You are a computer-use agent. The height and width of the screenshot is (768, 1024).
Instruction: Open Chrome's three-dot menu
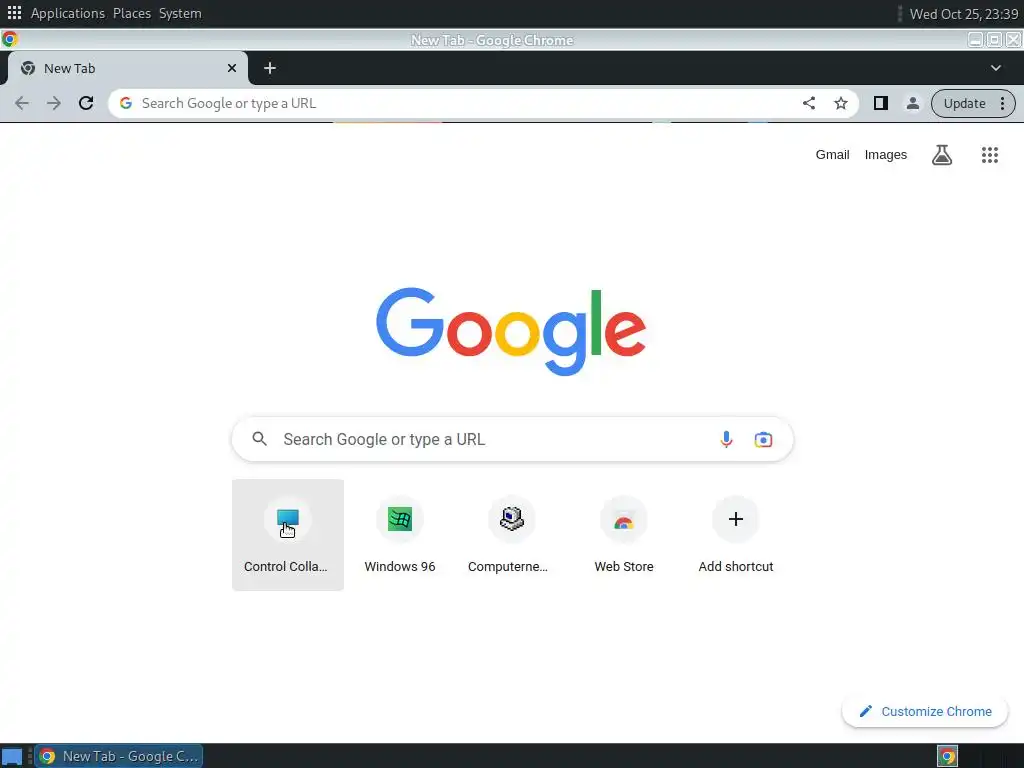coord(1002,103)
